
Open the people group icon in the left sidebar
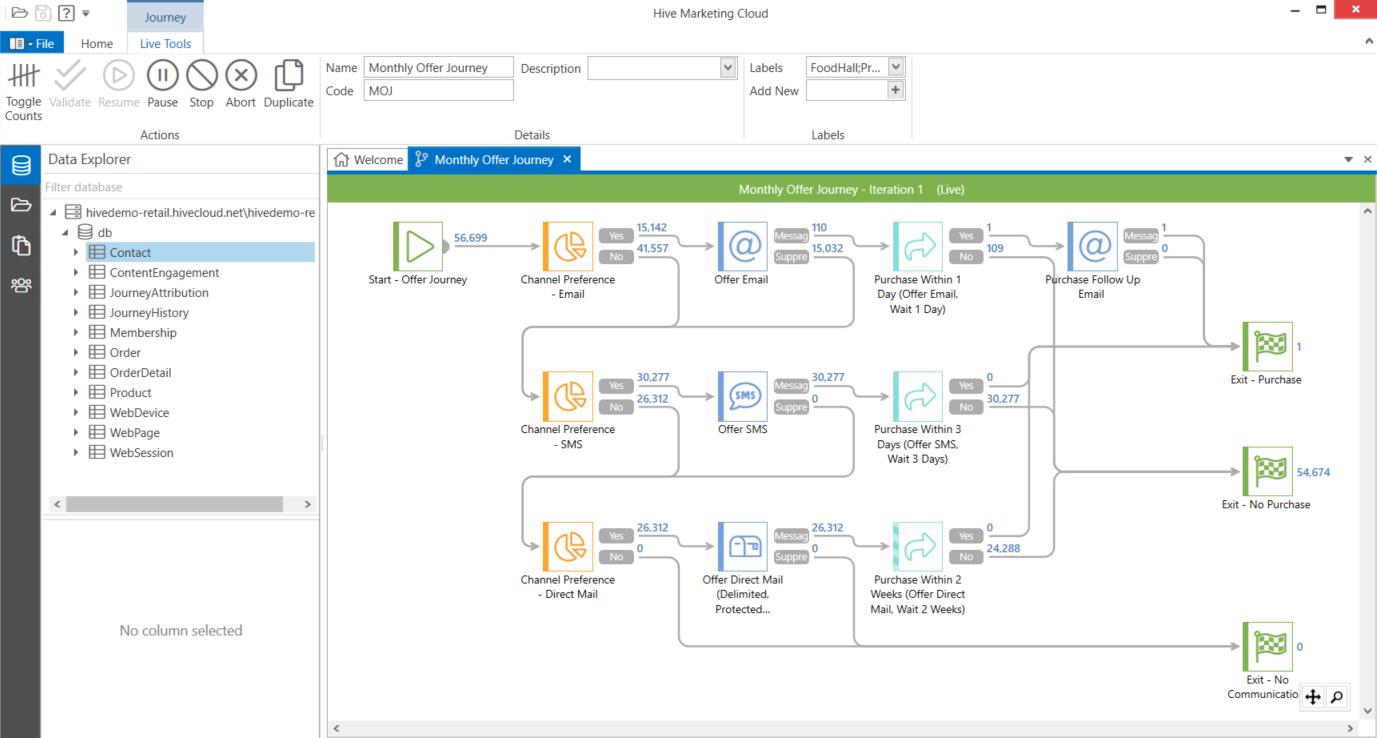click(21, 285)
